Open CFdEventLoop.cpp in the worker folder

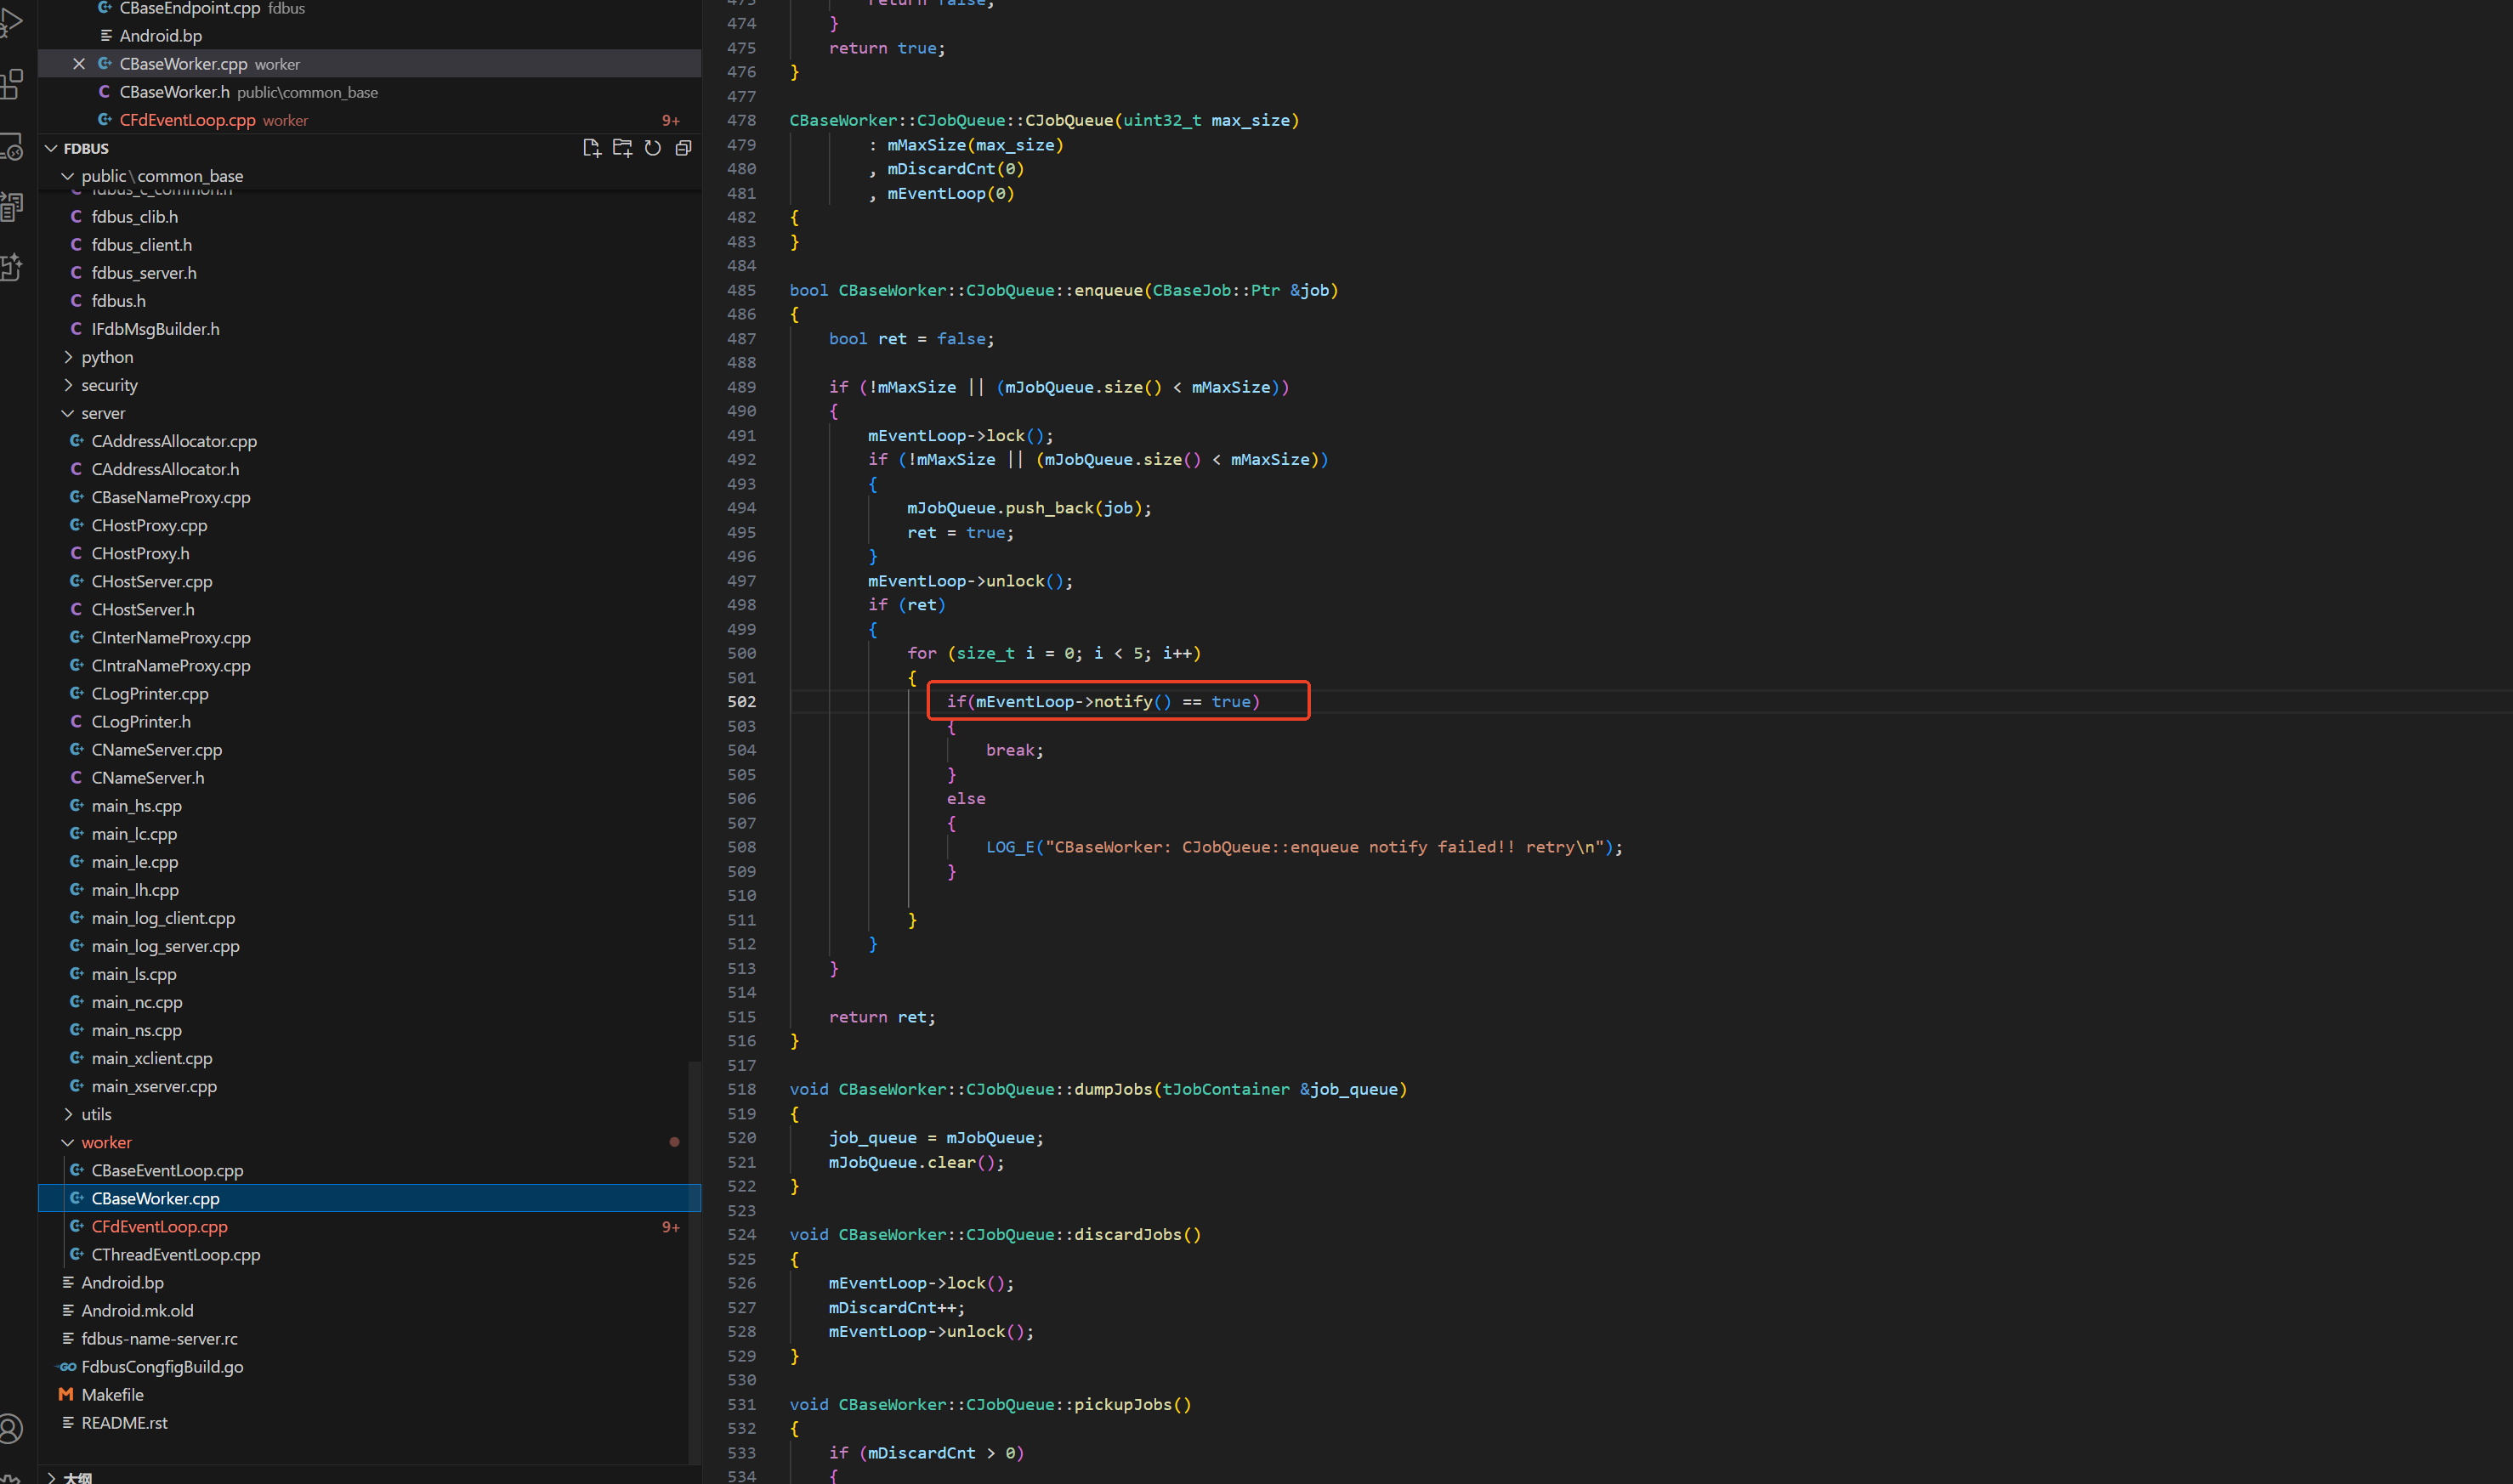tap(369, 1226)
